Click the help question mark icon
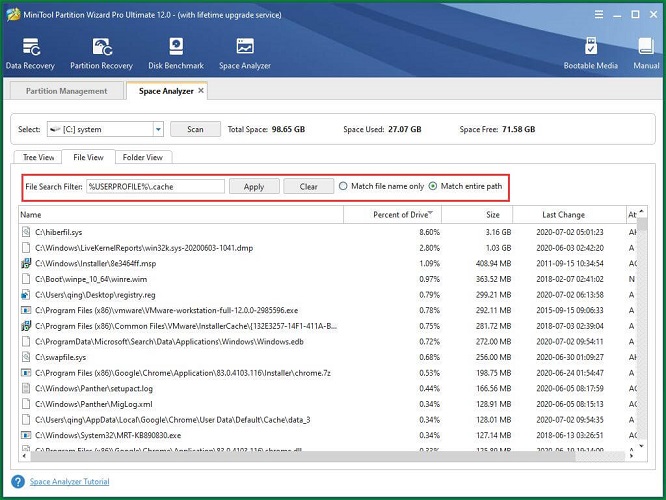The height and width of the screenshot is (500, 666). (18, 481)
